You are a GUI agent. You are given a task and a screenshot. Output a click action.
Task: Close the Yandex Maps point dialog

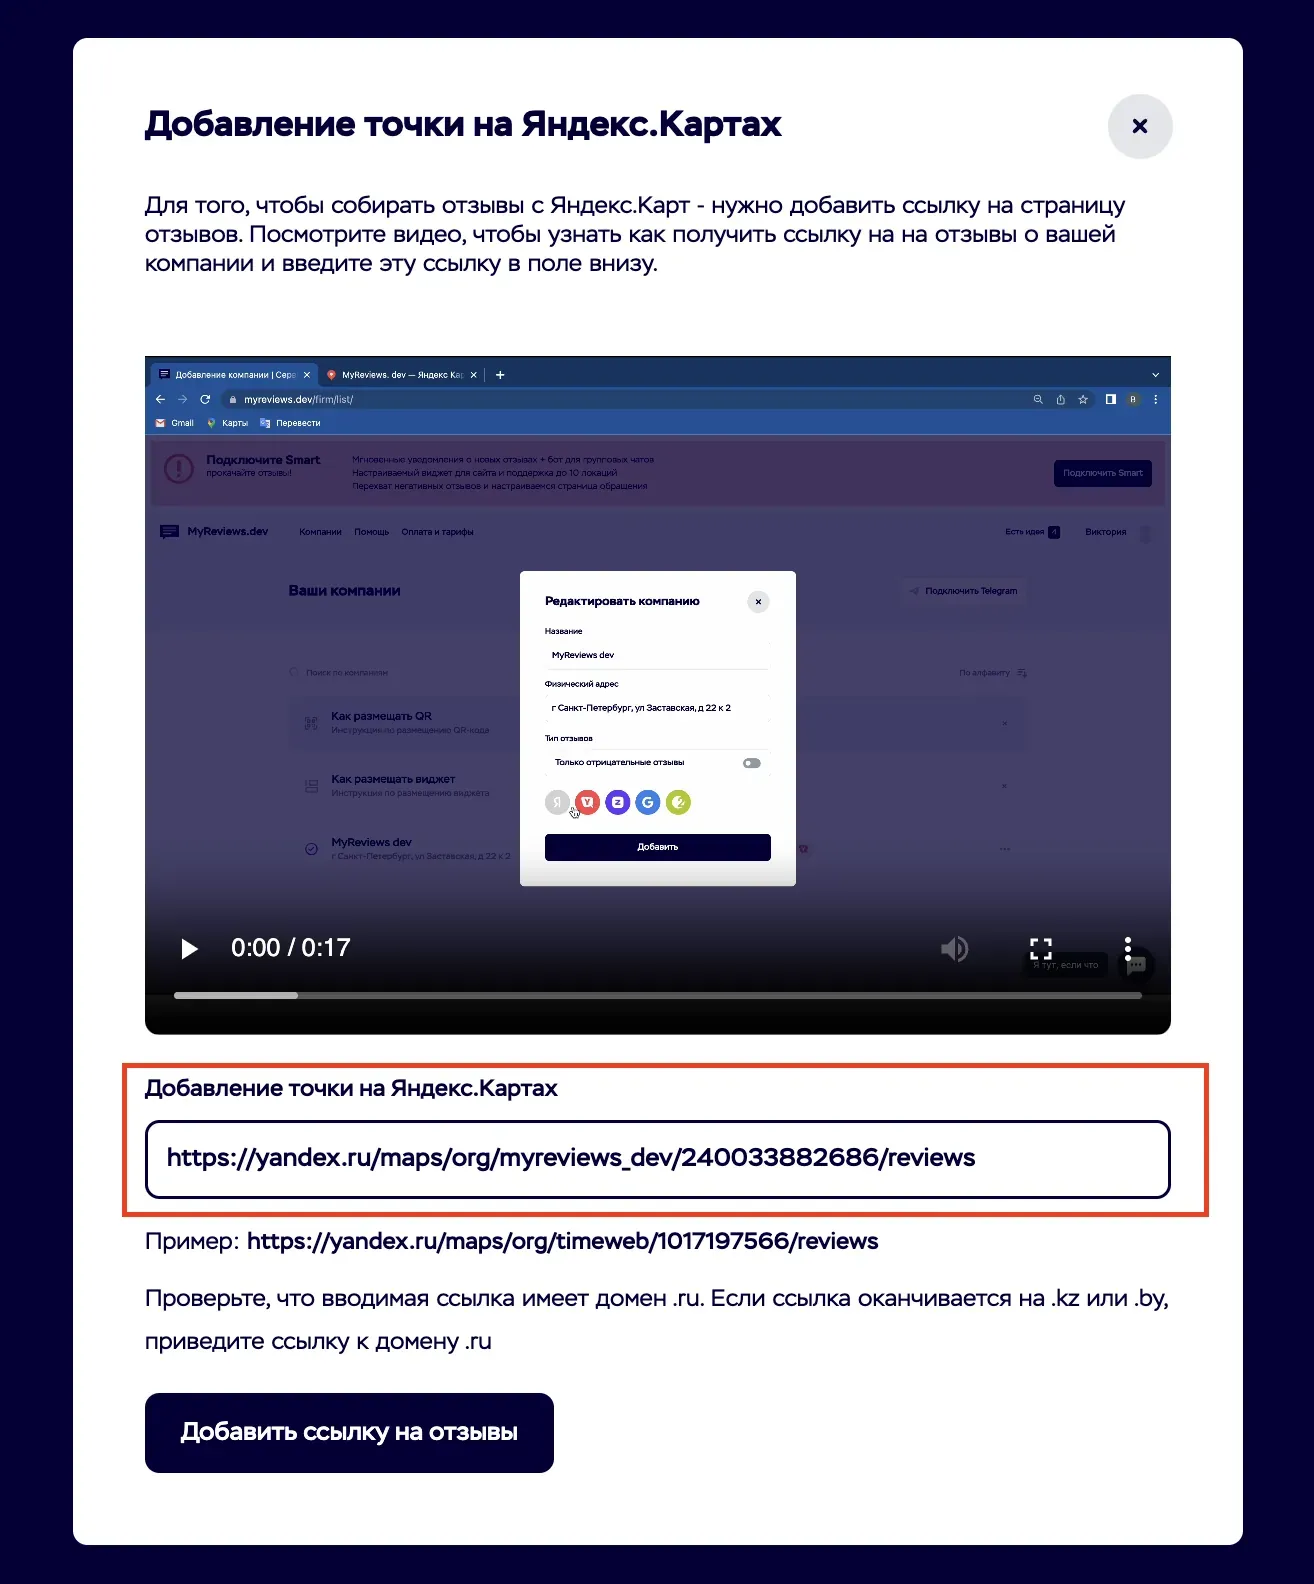[1139, 126]
